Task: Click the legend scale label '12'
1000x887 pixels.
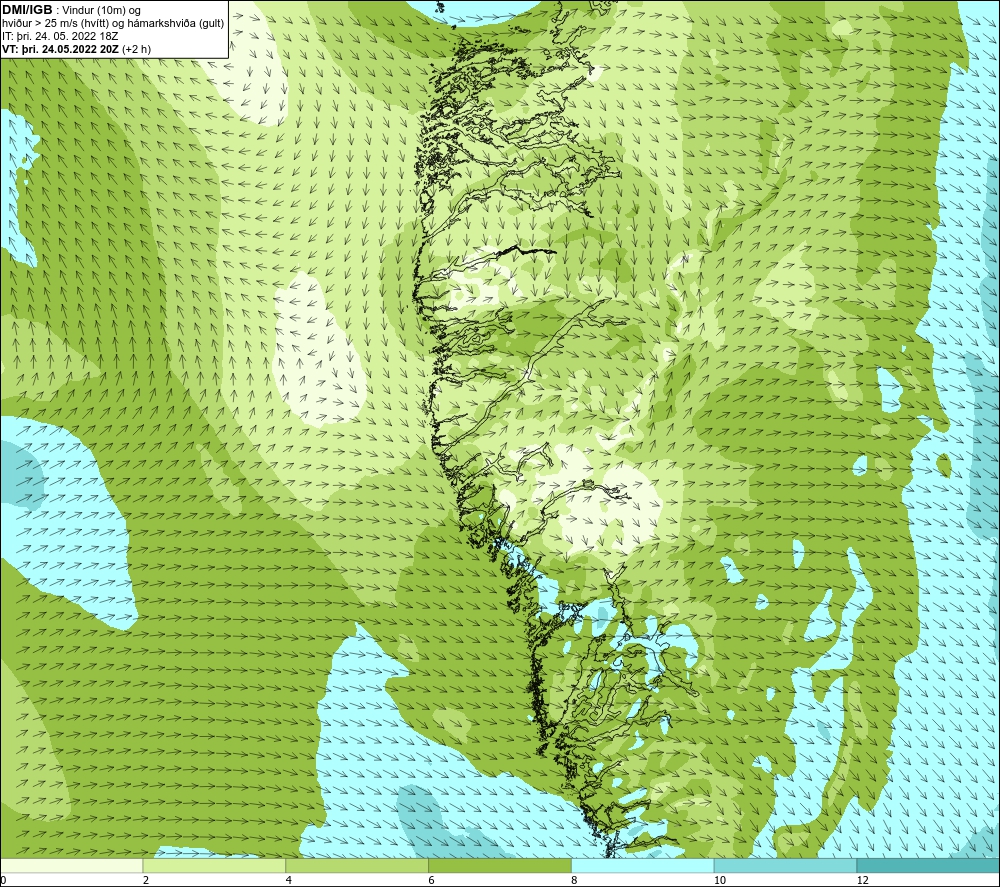Action: (862, 880)
